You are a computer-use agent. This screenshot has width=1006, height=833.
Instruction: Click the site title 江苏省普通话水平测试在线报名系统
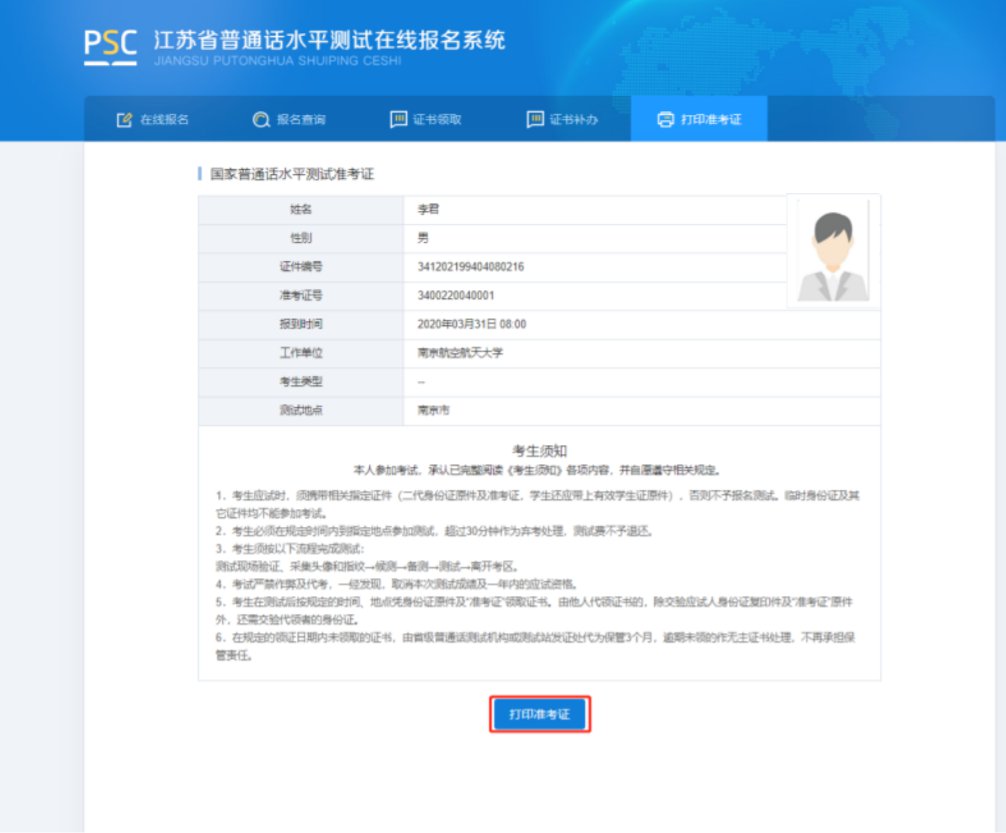329,40
